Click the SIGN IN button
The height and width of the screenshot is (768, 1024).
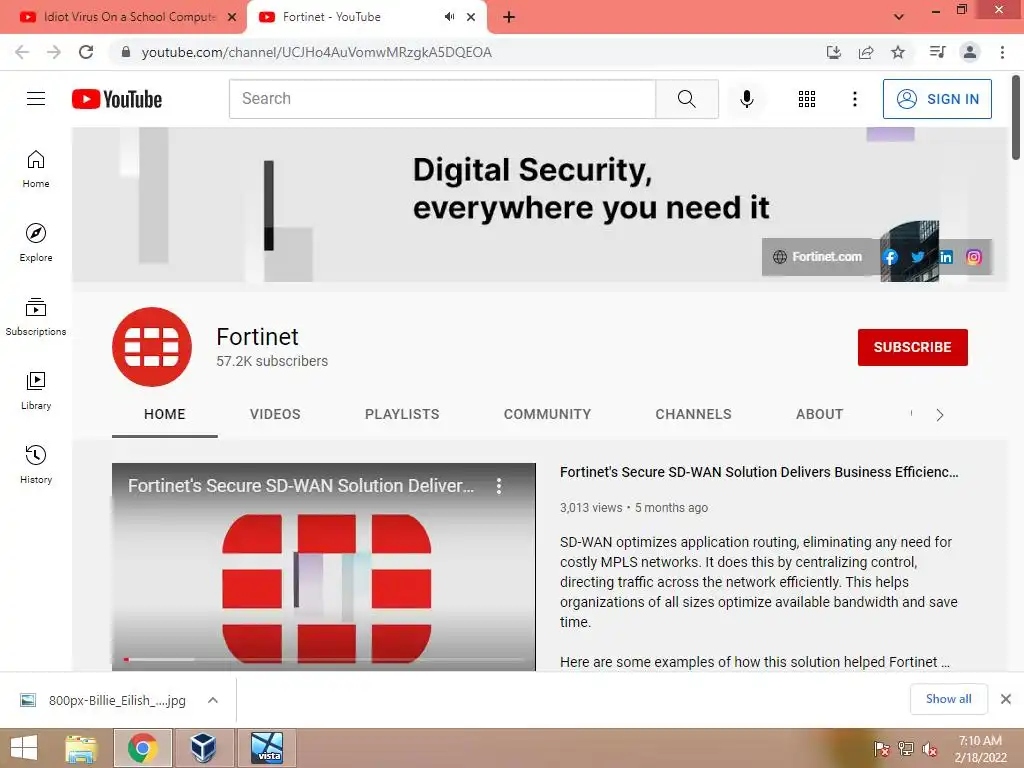(x=937, y=99)
